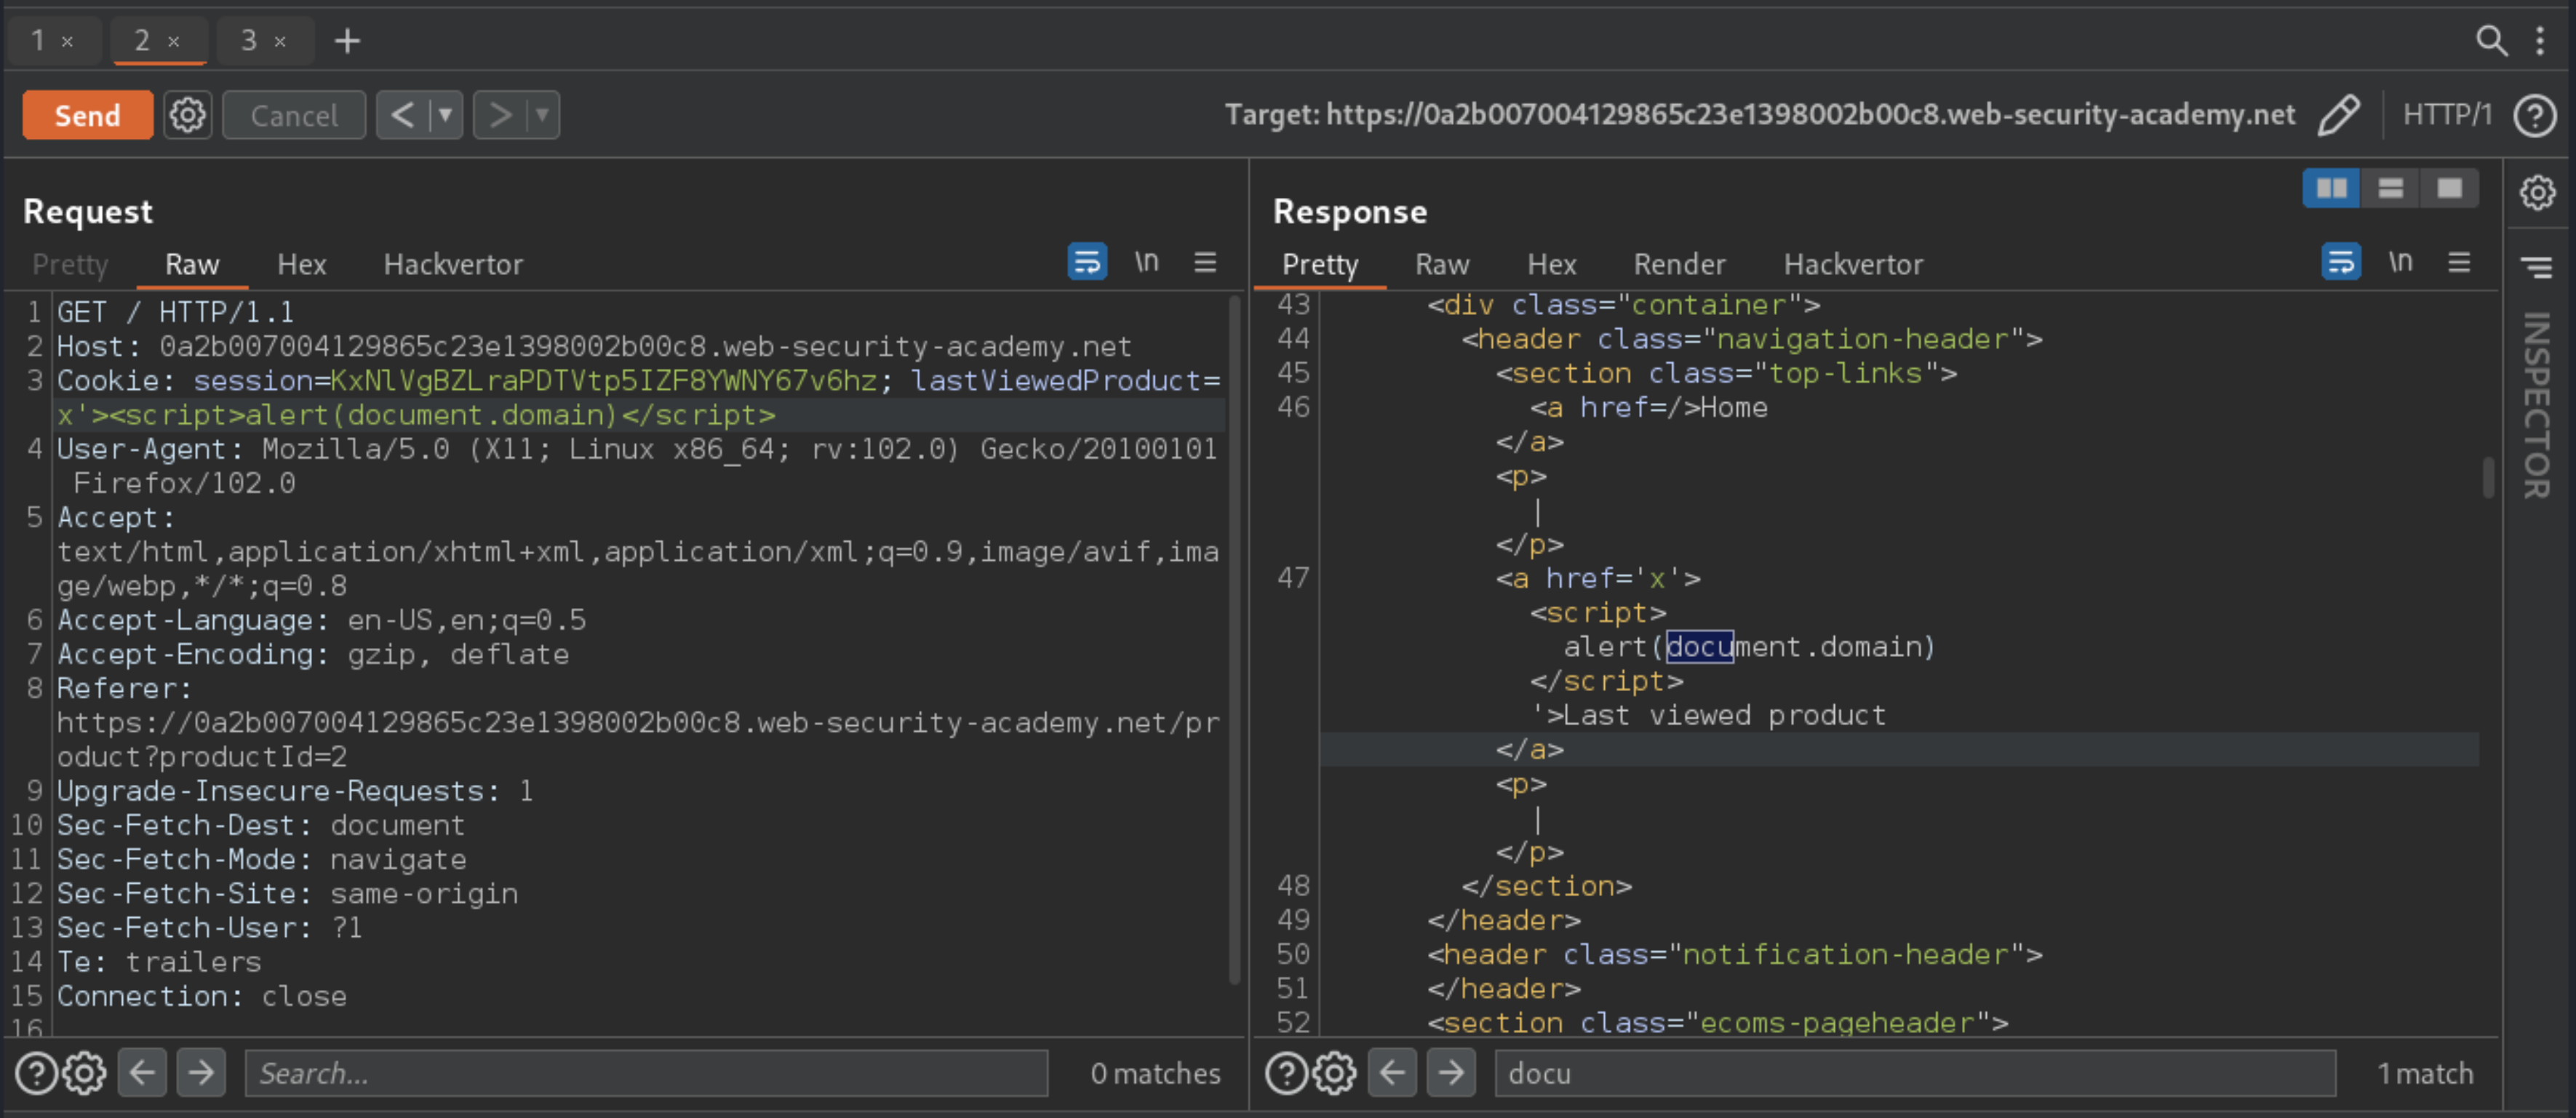Image resolution: width=2576 pixels, height=1118 pixels.
Task: Close Repeater tab 3
Action: pyautogui.click(x=281, y=42)
